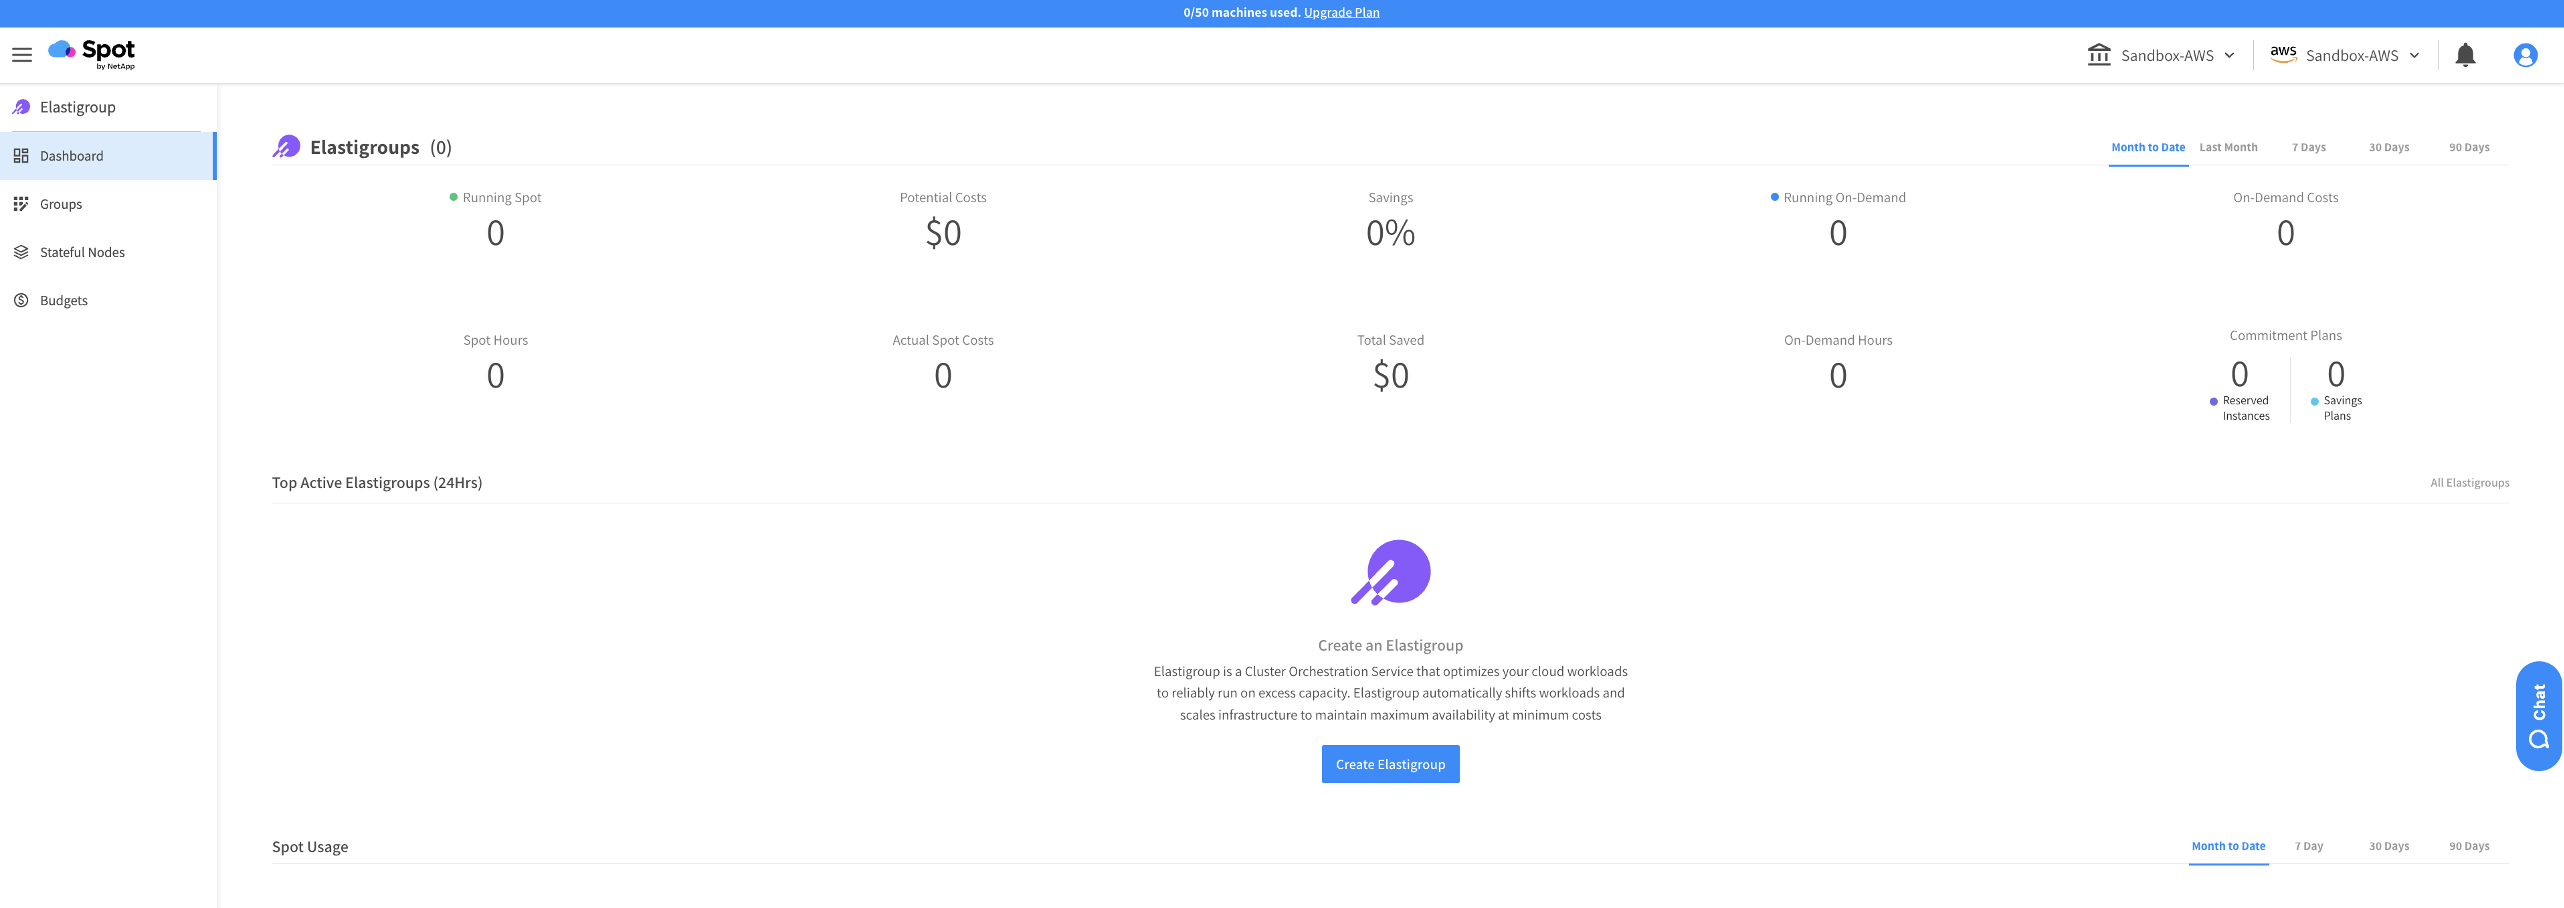Switch to Last Month tab in Elastigroups
The image size is (2564, 908).
click(2228, 147)
